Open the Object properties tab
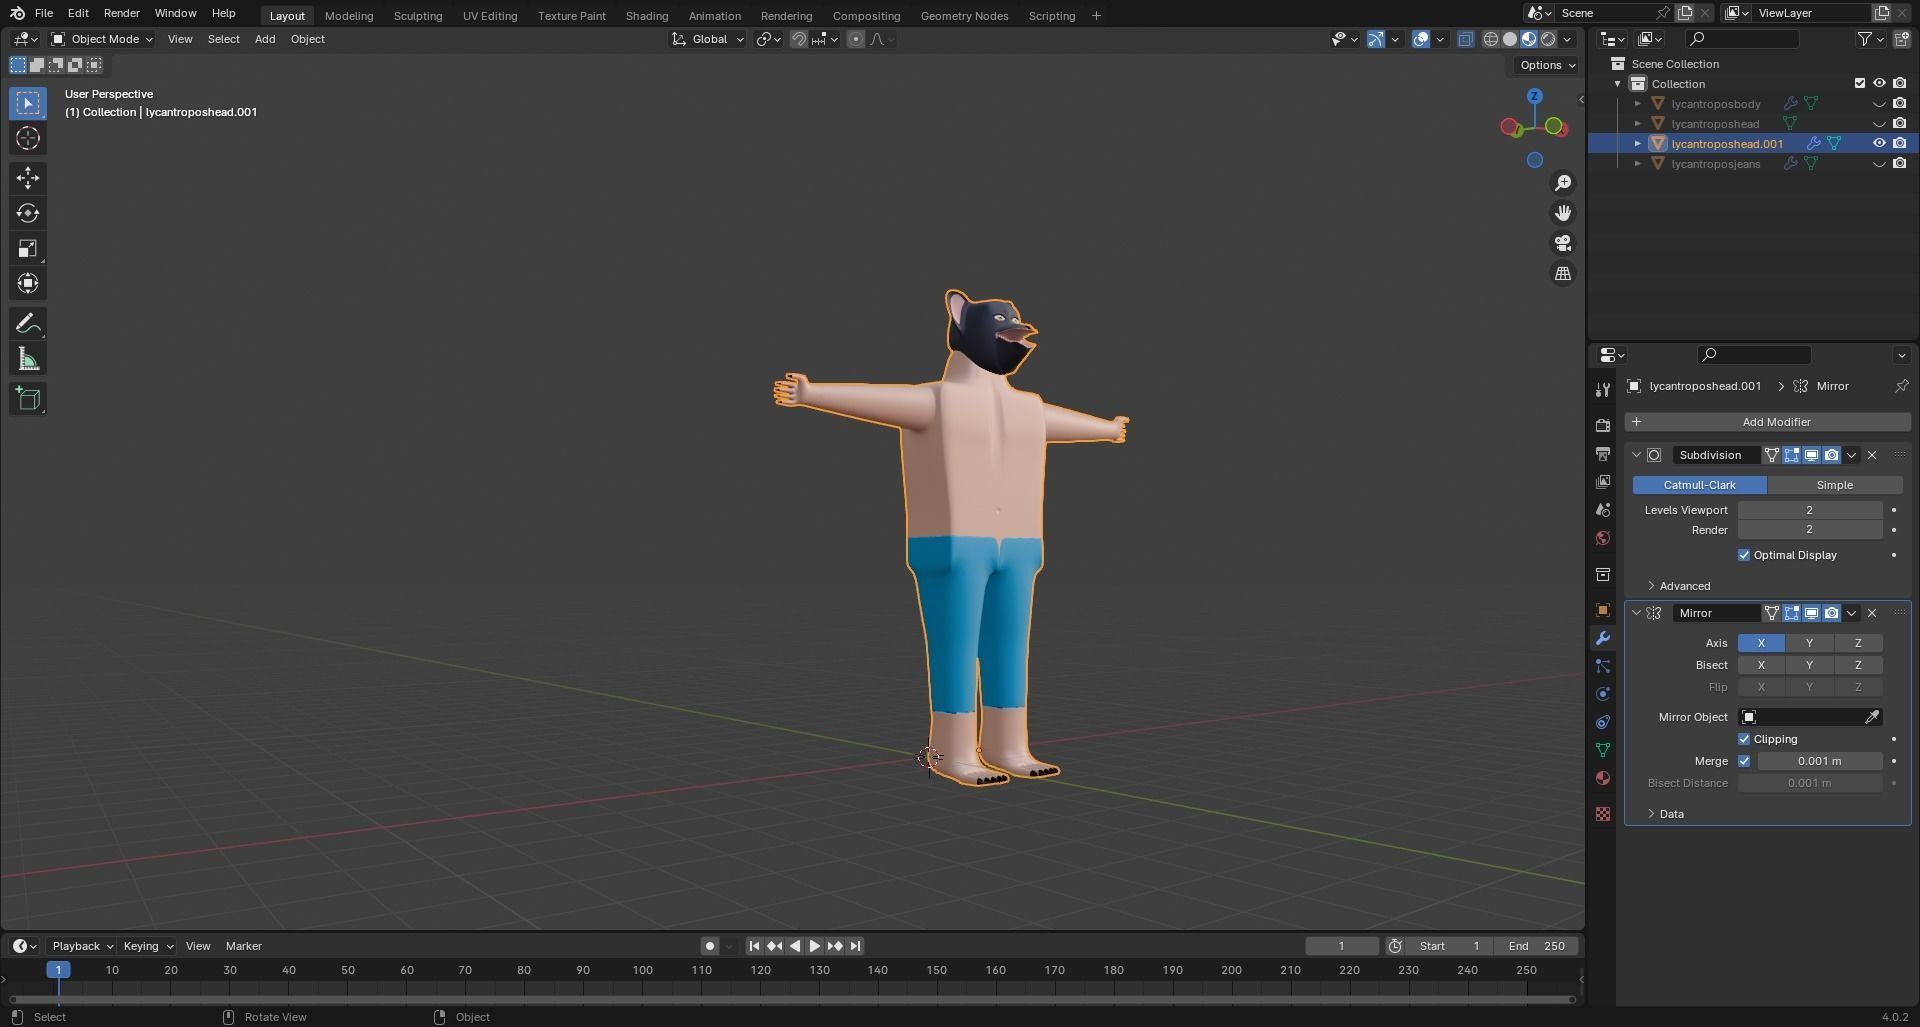Viewport: 1920px width, 1027px height. (1603, 610)
